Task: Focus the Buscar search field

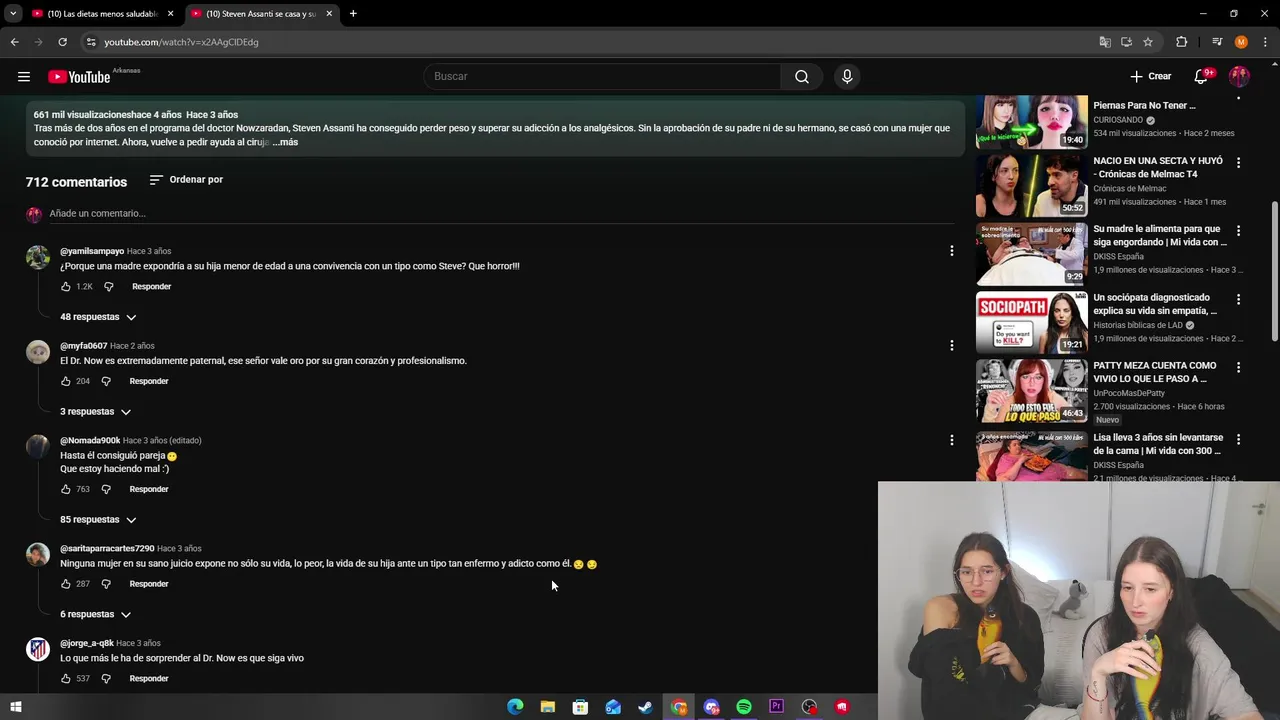Action: 602,77
